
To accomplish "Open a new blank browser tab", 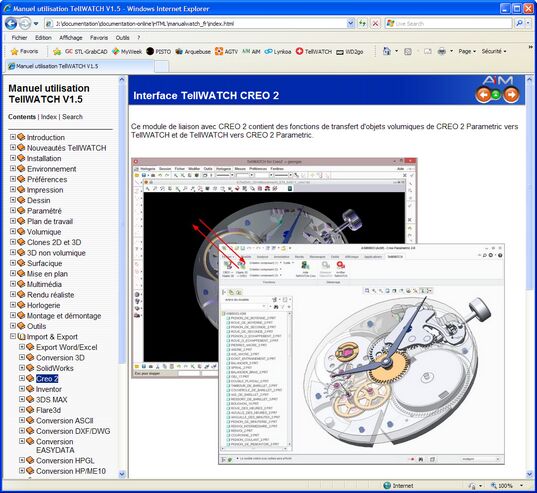I will point(162,66).
